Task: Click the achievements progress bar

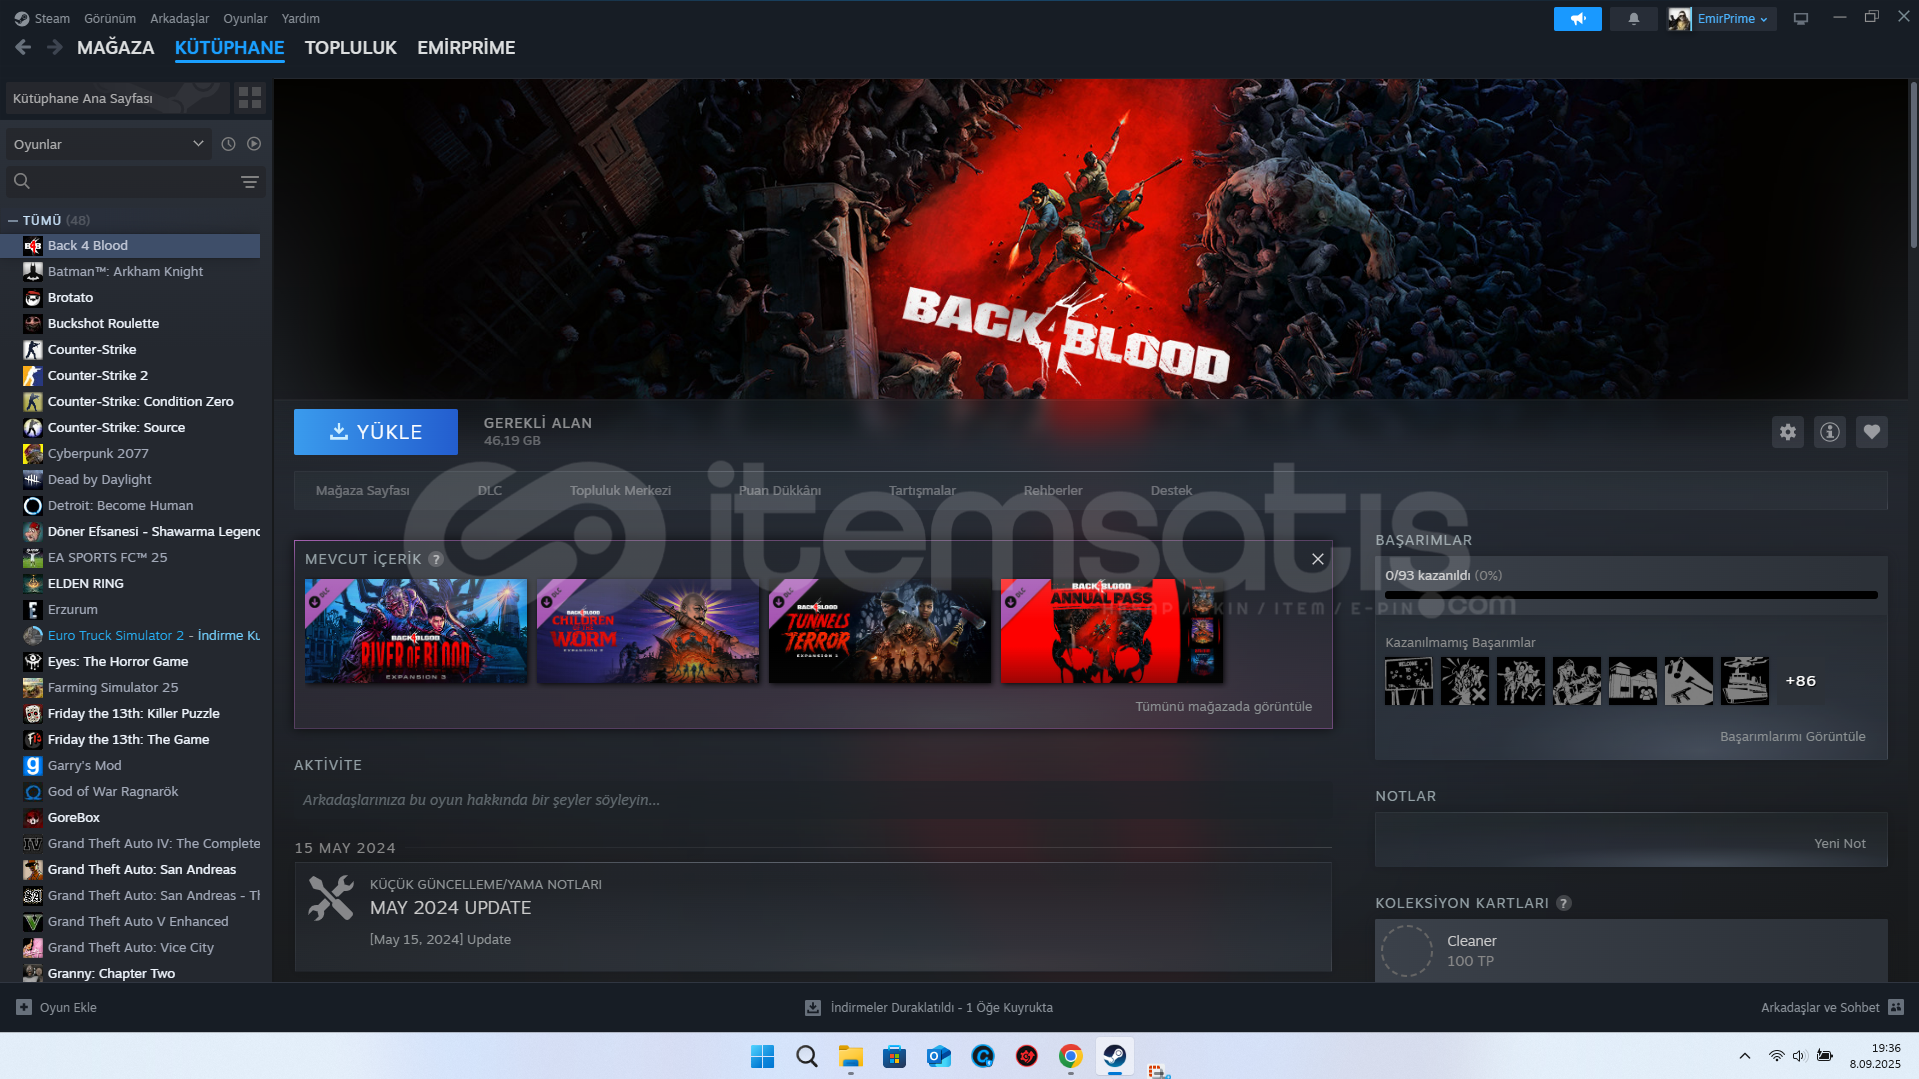Action: (1631, 595)
